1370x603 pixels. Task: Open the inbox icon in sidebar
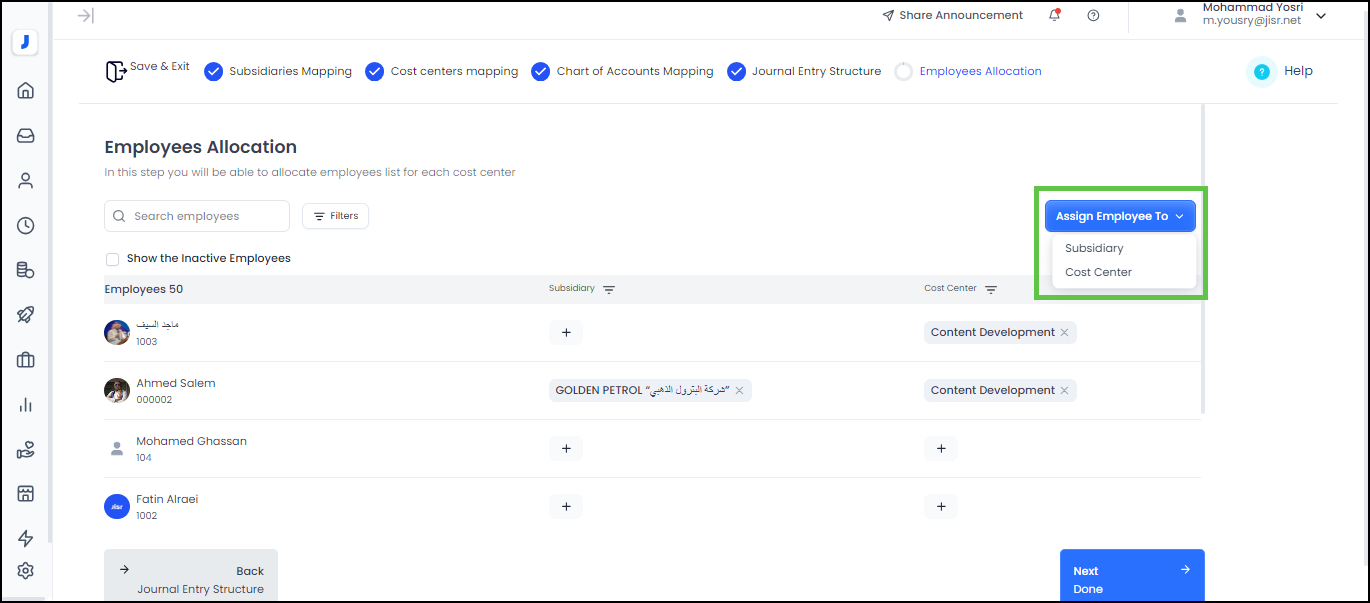tap(26, 136)
